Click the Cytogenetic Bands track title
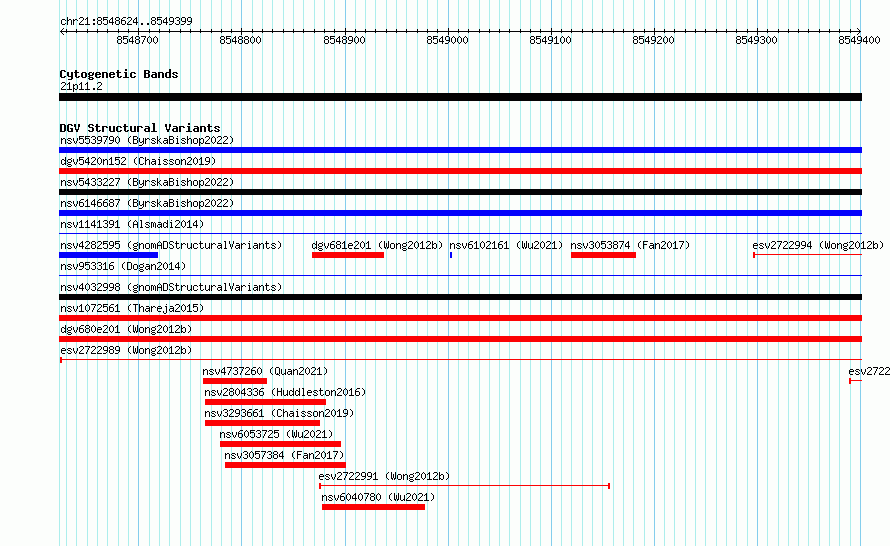Image resolution: width=890 pixels, height=546 pixels. pos(119,74)
